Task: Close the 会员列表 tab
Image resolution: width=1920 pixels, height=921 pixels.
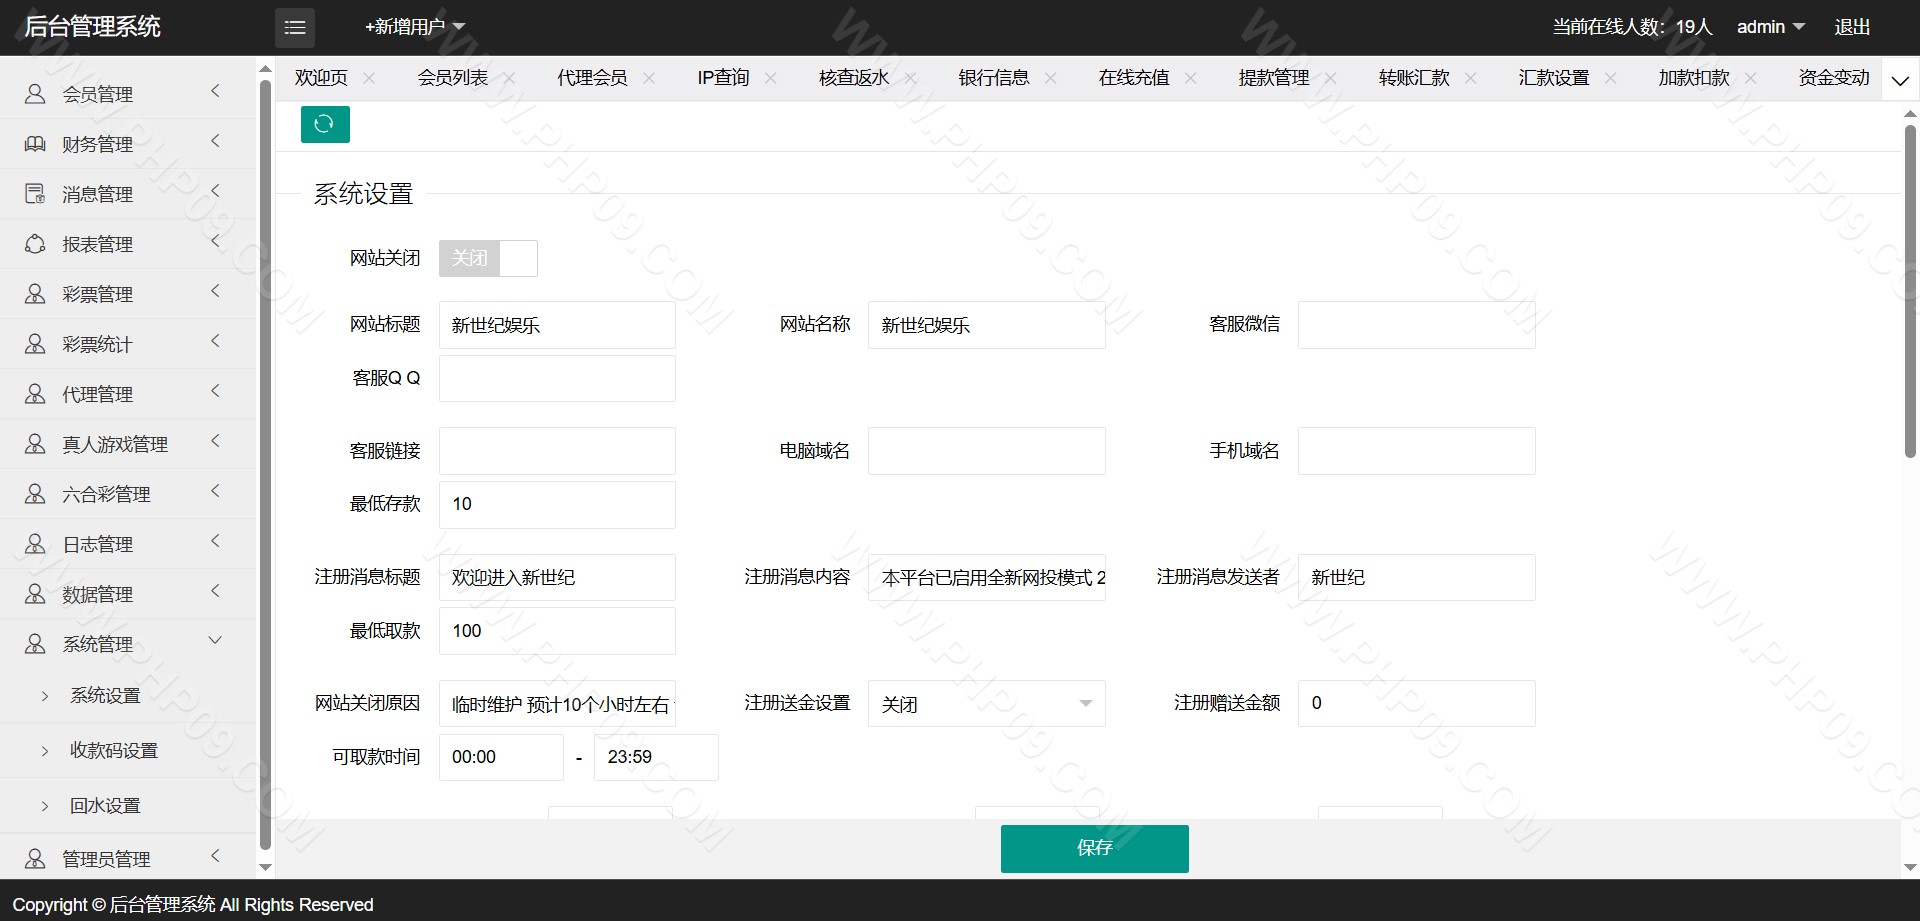Action: coord(510,78)
